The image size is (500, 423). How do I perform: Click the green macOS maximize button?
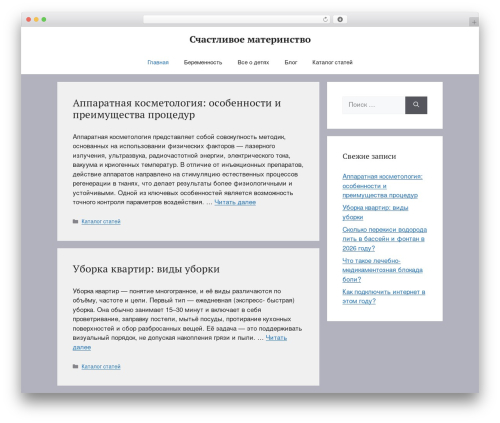pos(44,20)
